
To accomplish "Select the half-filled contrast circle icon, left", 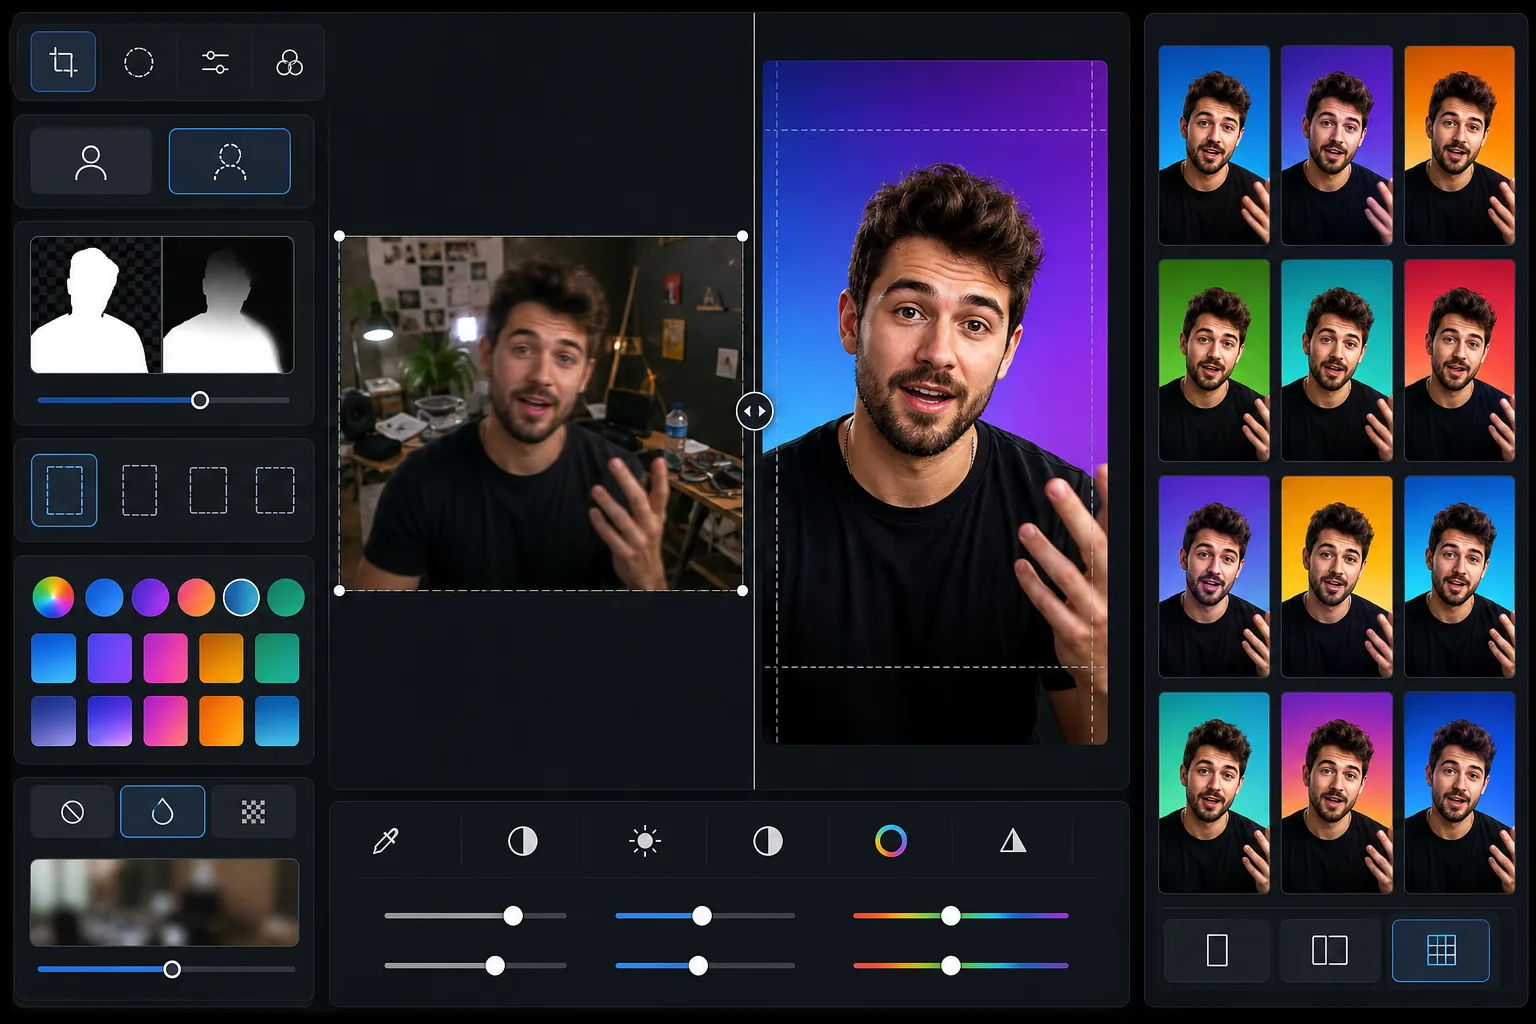I will [522, 841].
